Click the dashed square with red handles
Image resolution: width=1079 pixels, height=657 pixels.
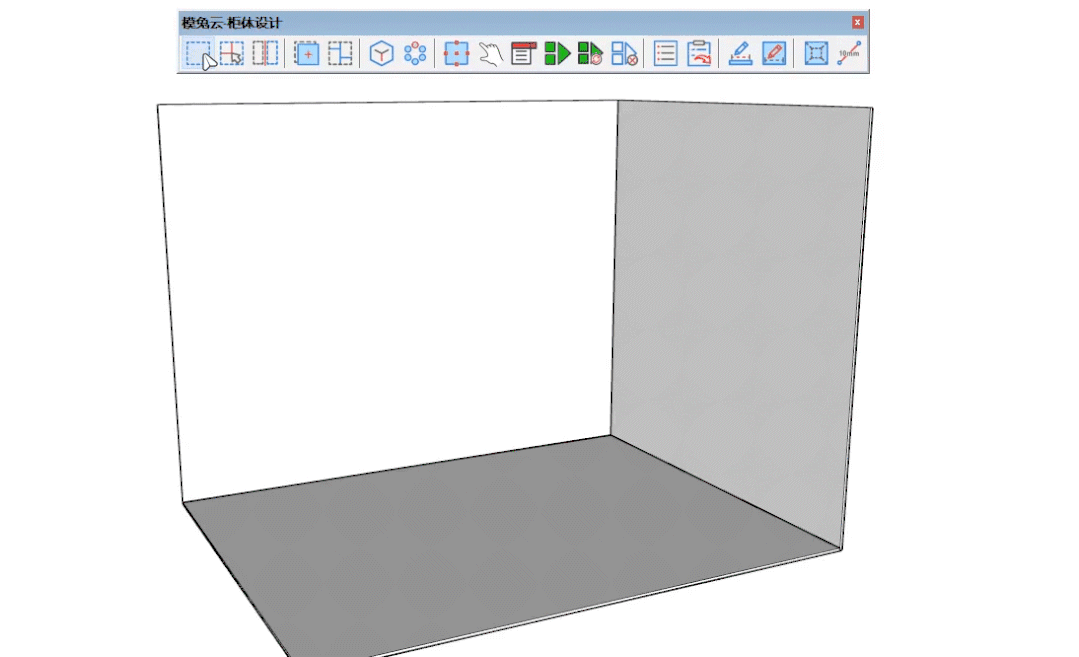point(456,53)
